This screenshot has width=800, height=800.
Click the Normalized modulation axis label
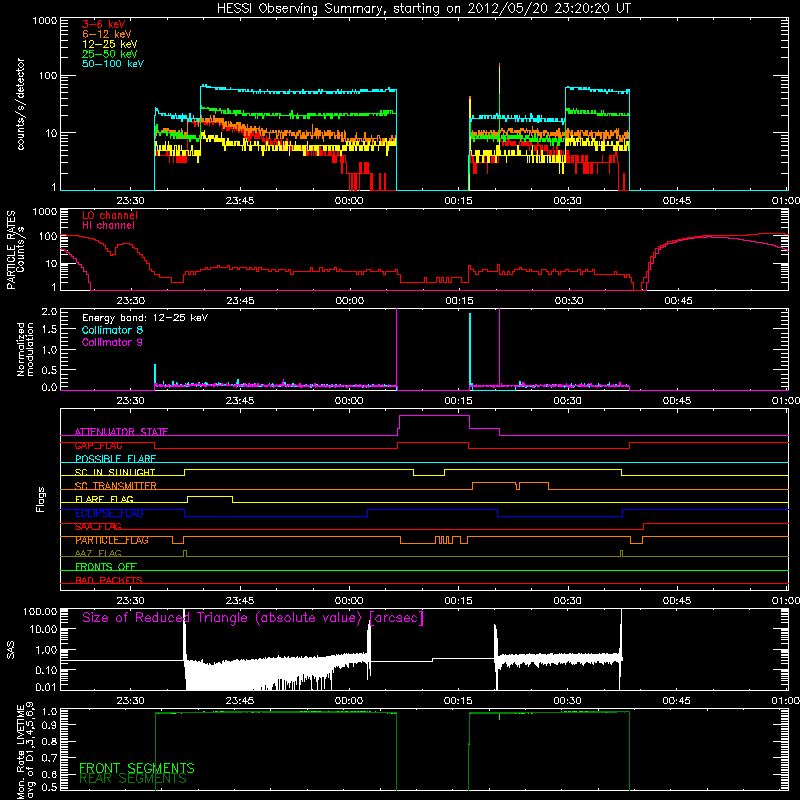pos(25,349)
